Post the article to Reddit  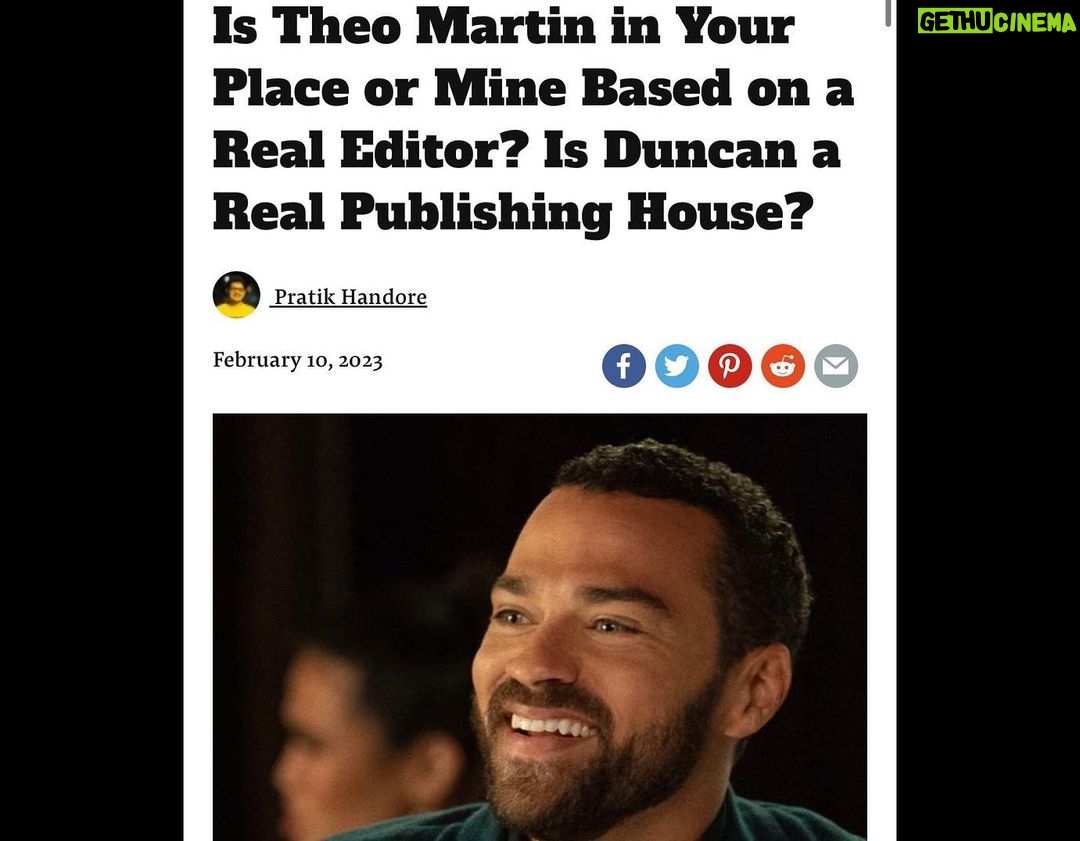782,366
